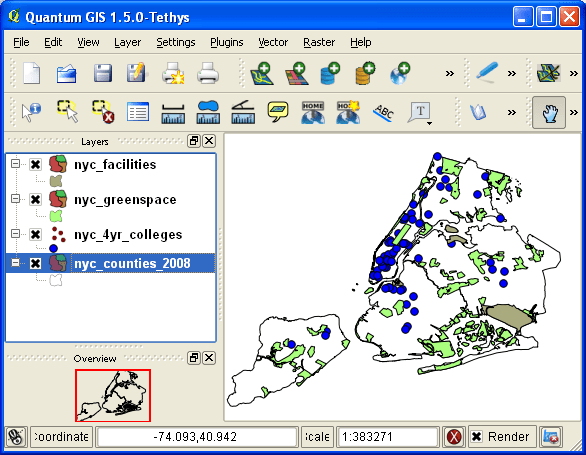Undock the Overview panel

pos(194,358)
